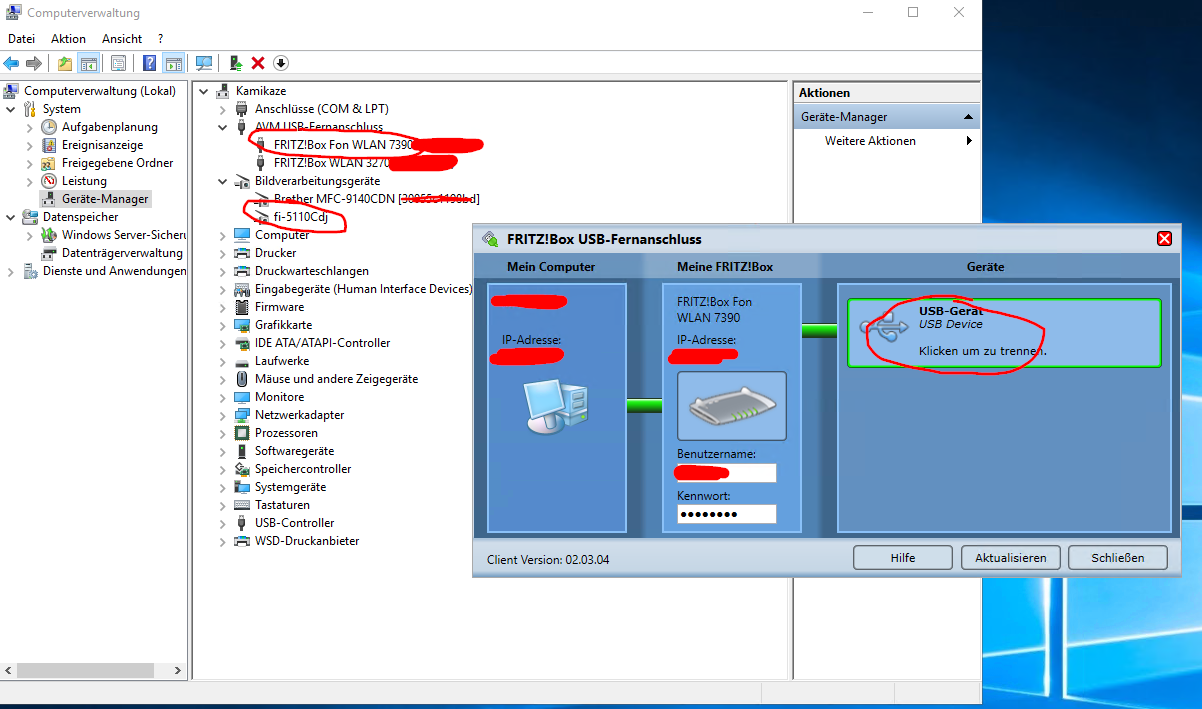Expand the USB-Controller category
1202x709 pixels.
pos(223,523)
